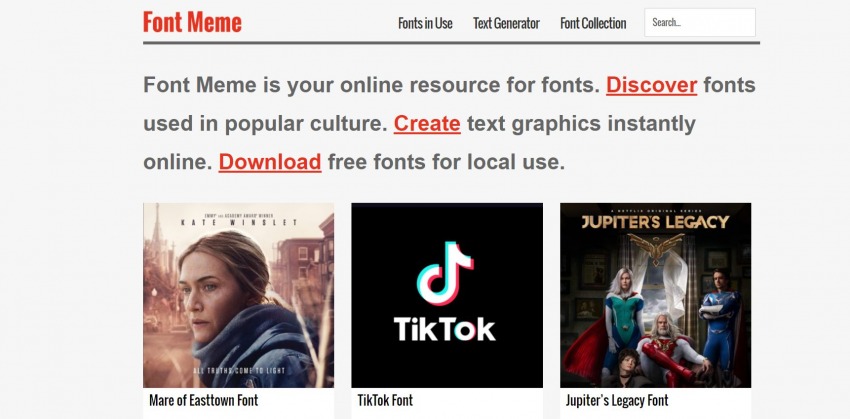Follow the Discover link

click(x=652, y=85)
